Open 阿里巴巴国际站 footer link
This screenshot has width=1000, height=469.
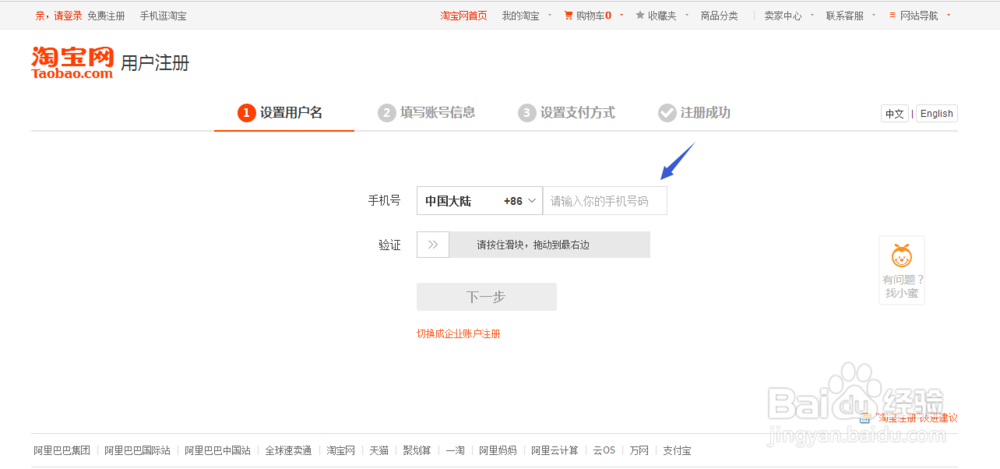tap(137, 450)
